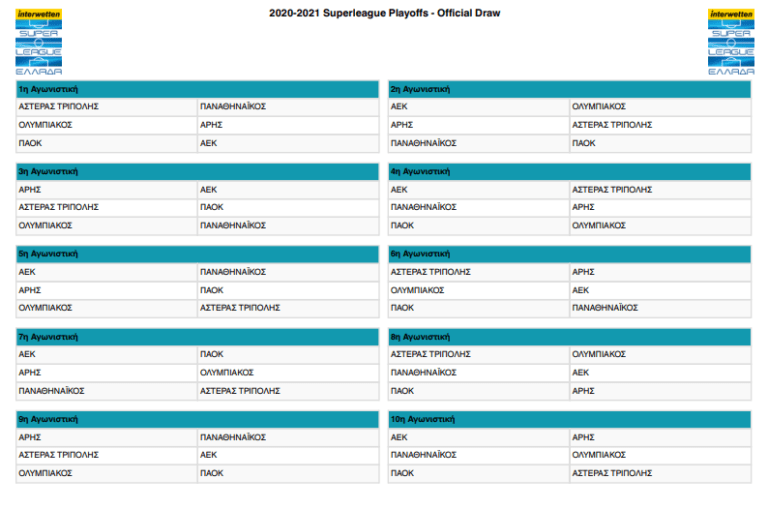Image resolution: width=768 pixels, height=509 pixels.
Task: Select the 6η Αγωνιστική header bar
Action: click(x=569, y=254)
